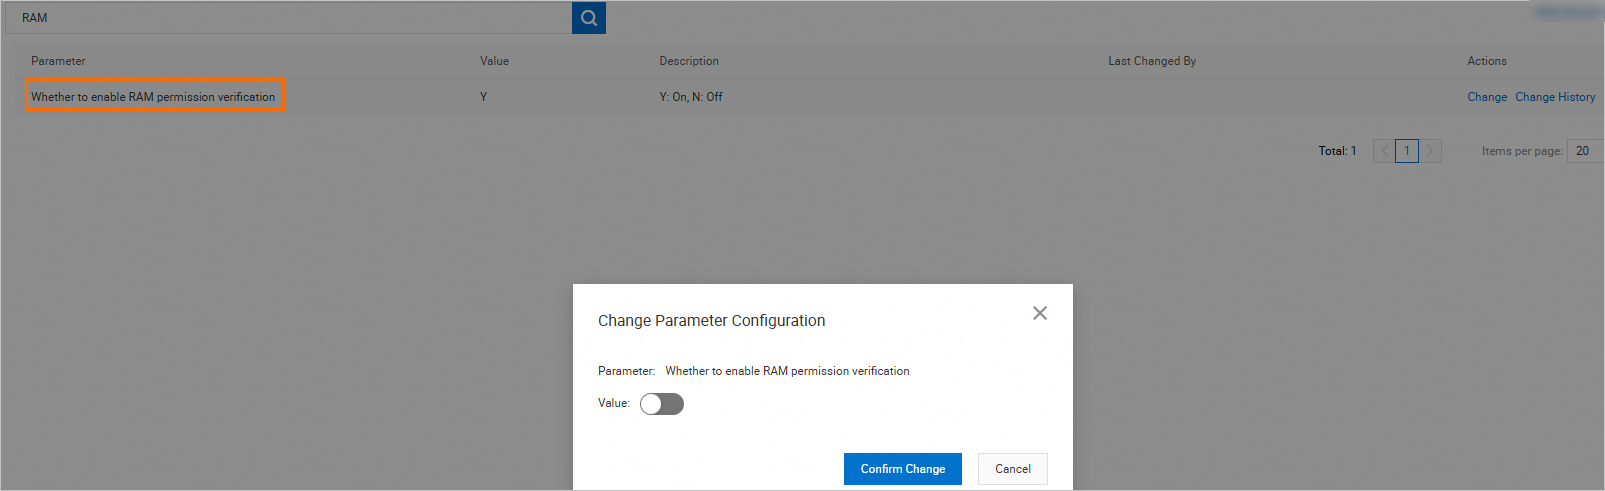Go to next page using right arrow
This screenshot has width=1605, height=491.
(1430, 151)
